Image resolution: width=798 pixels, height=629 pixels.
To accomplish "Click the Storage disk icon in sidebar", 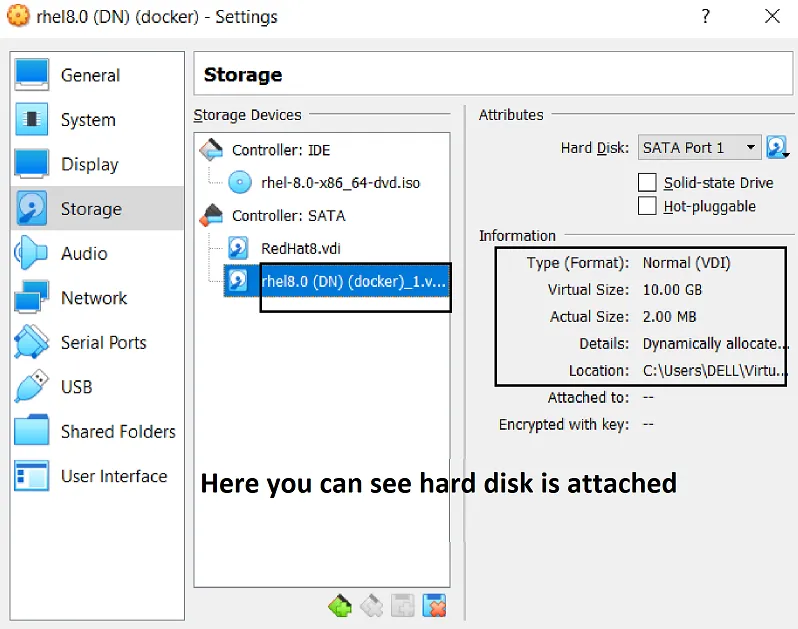I will [32, 208].
